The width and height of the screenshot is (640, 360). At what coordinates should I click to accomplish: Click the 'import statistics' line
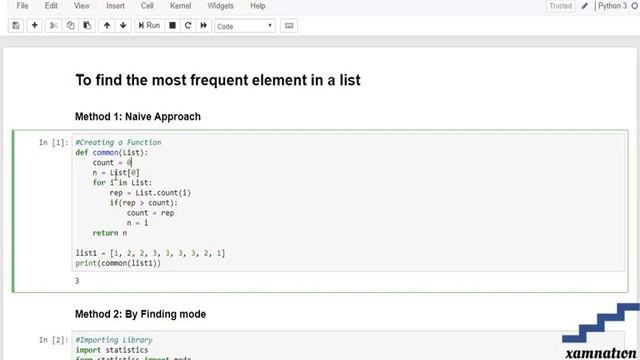(x=112, y=350)
